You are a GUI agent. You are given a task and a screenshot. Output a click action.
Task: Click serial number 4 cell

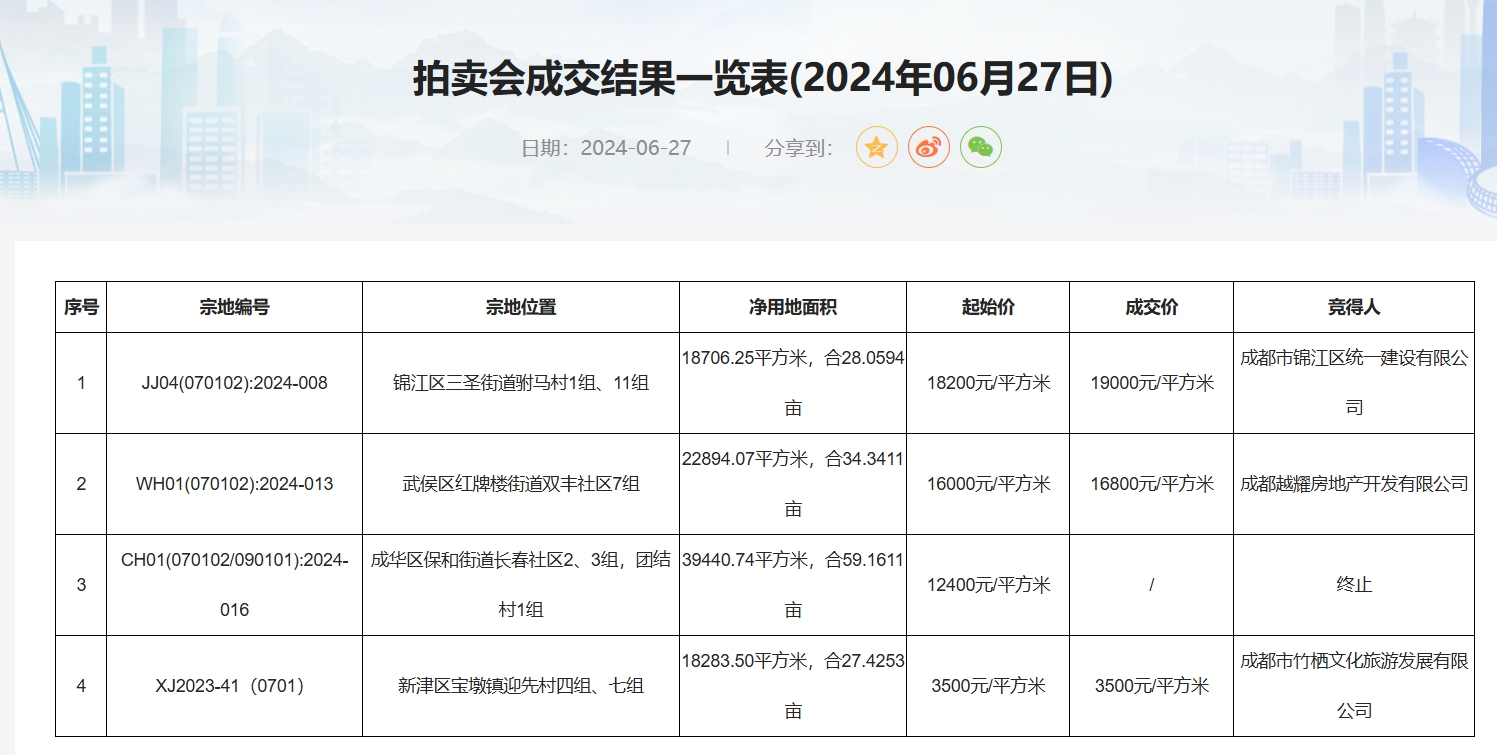pos(81,686)
